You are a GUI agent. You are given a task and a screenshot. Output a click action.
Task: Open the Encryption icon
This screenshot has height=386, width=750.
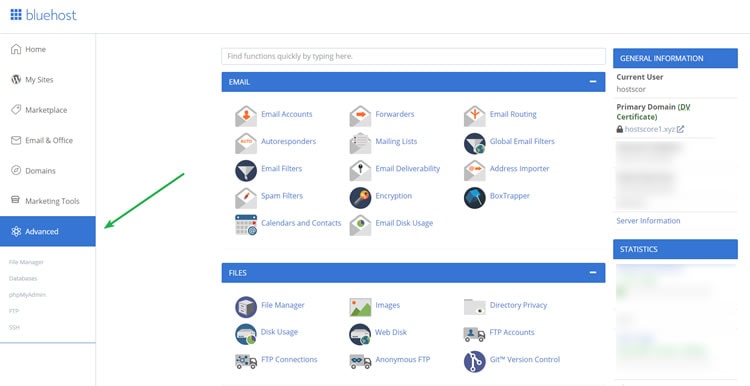point(360,198)
